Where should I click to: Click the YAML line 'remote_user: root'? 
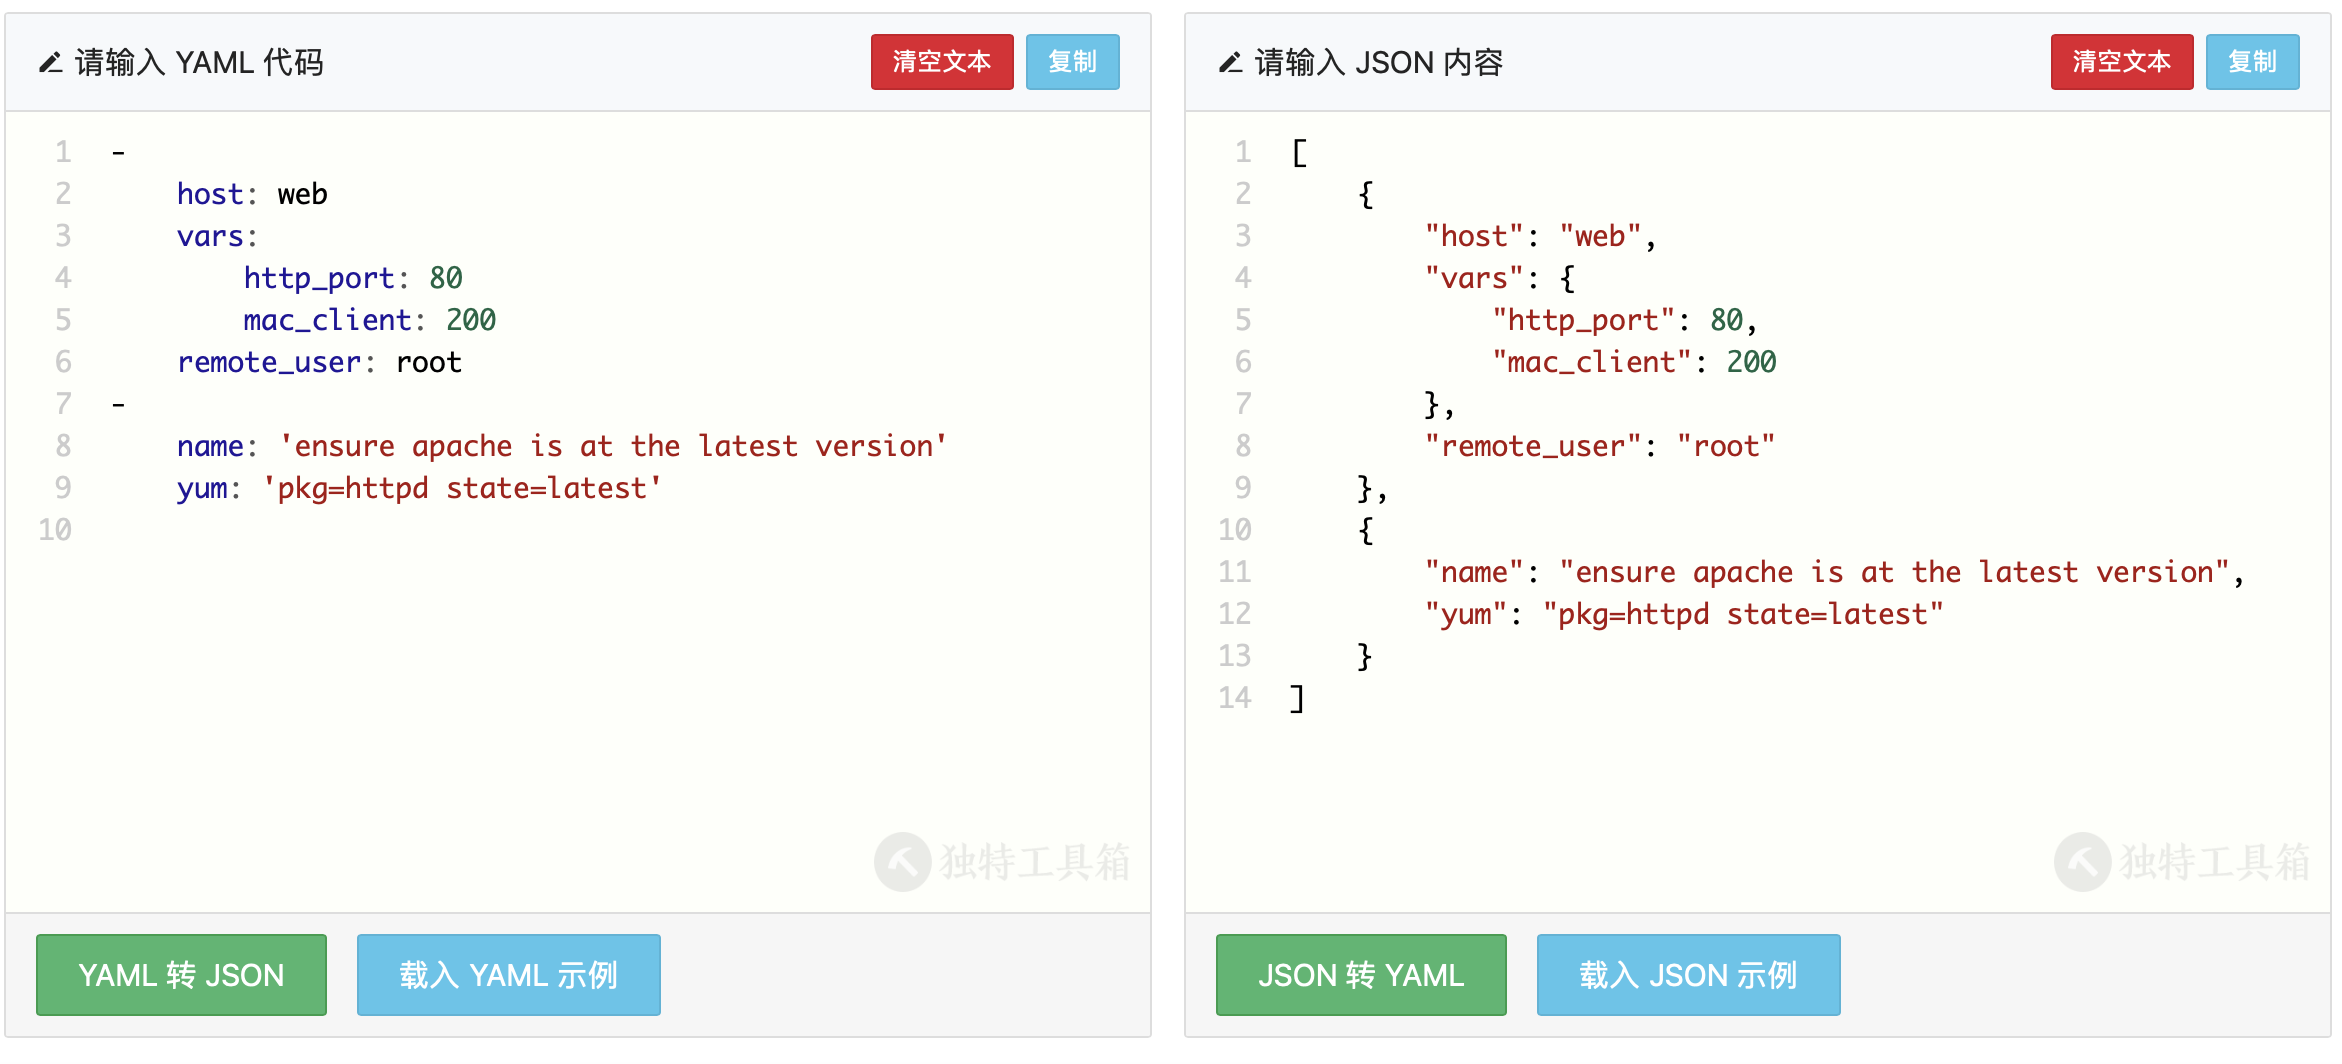(319, 362)
